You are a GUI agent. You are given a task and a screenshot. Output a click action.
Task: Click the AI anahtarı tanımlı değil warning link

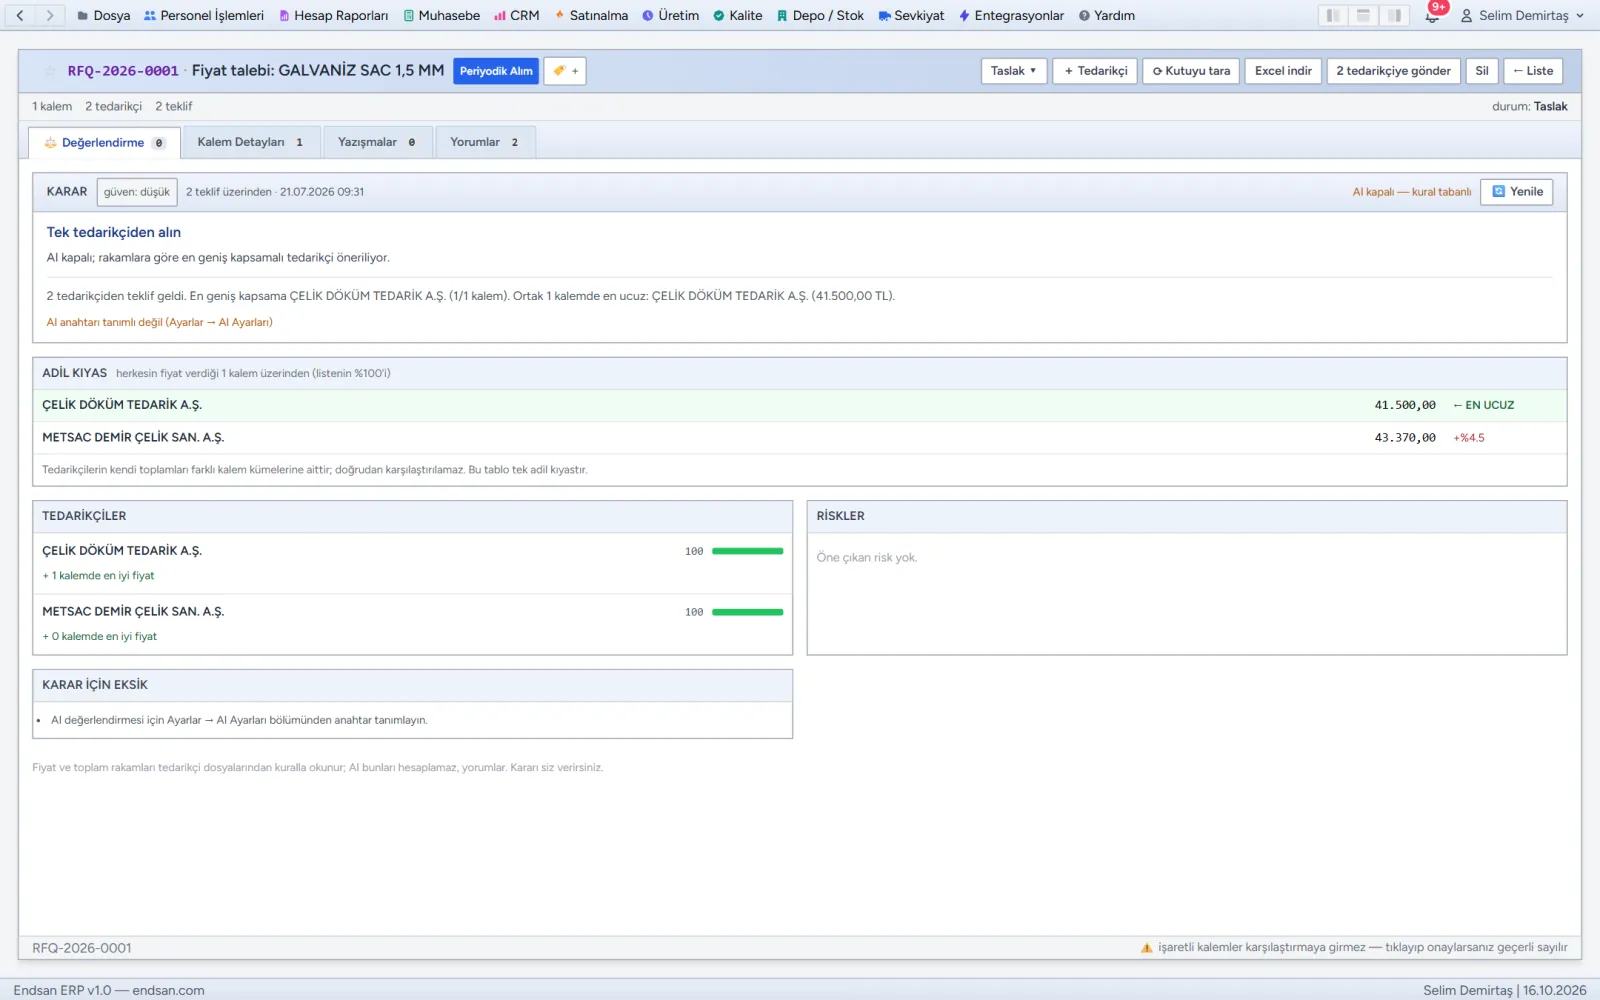coord(160,322)
